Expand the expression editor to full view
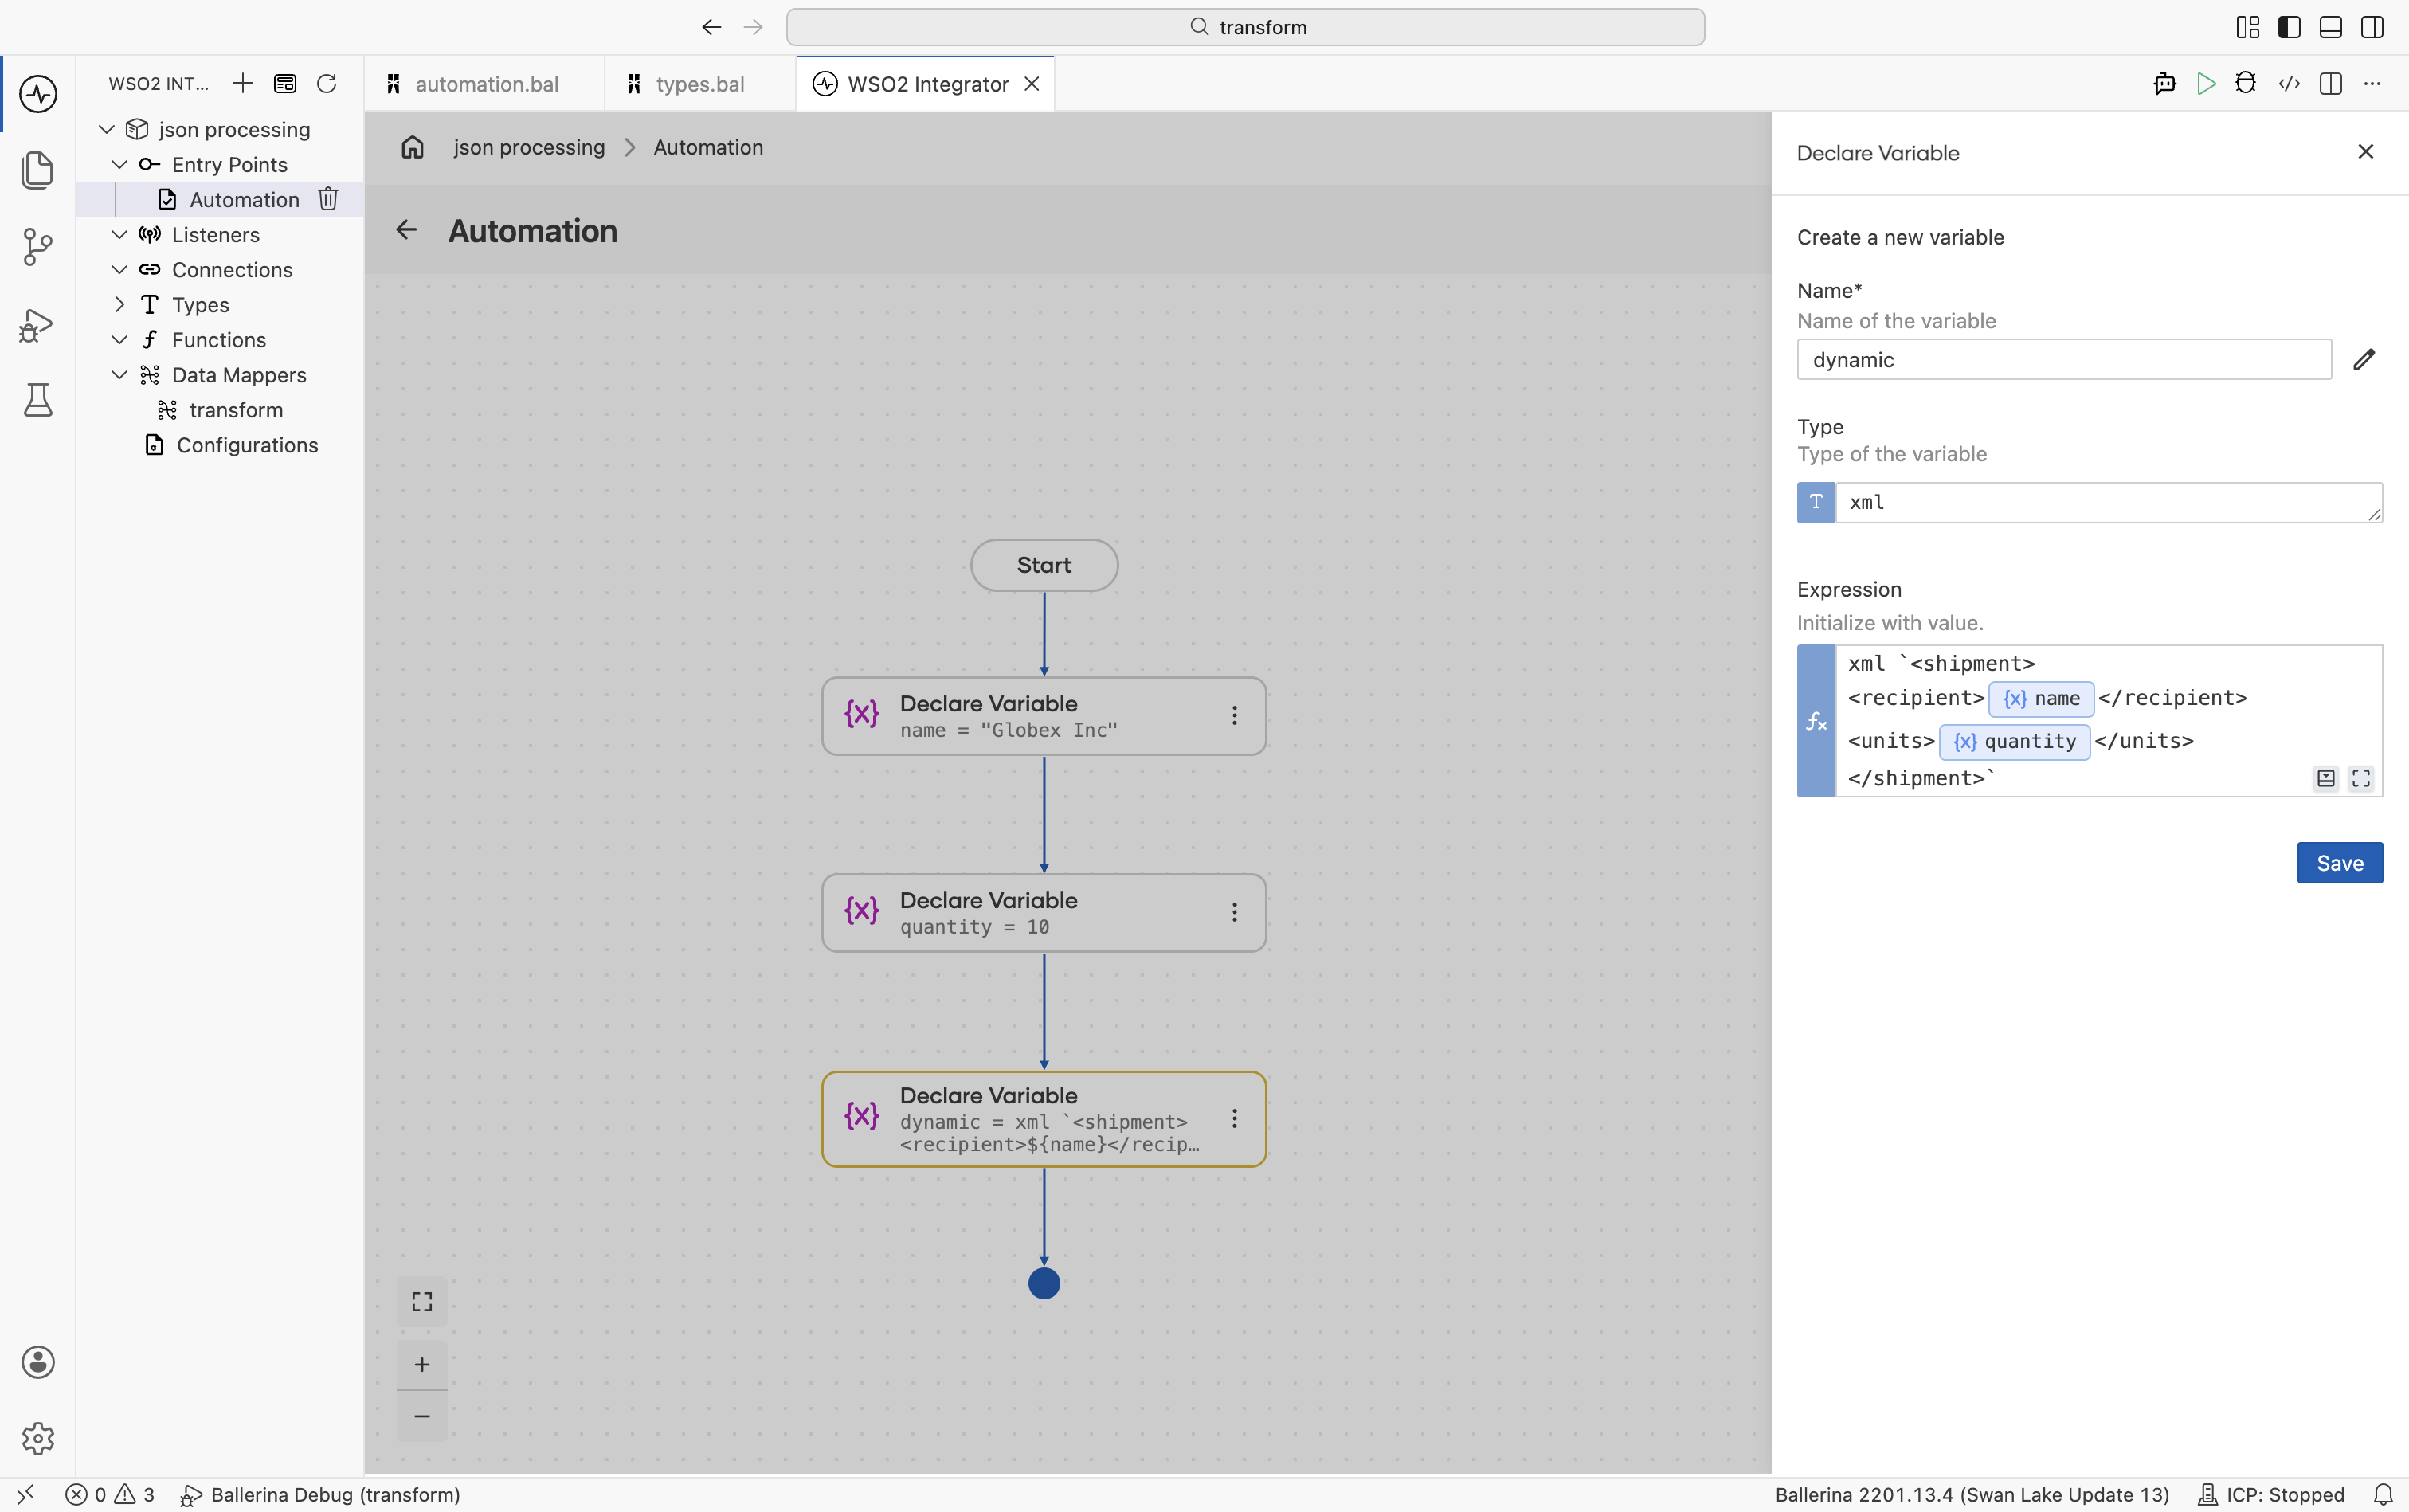 (2361, 778)
